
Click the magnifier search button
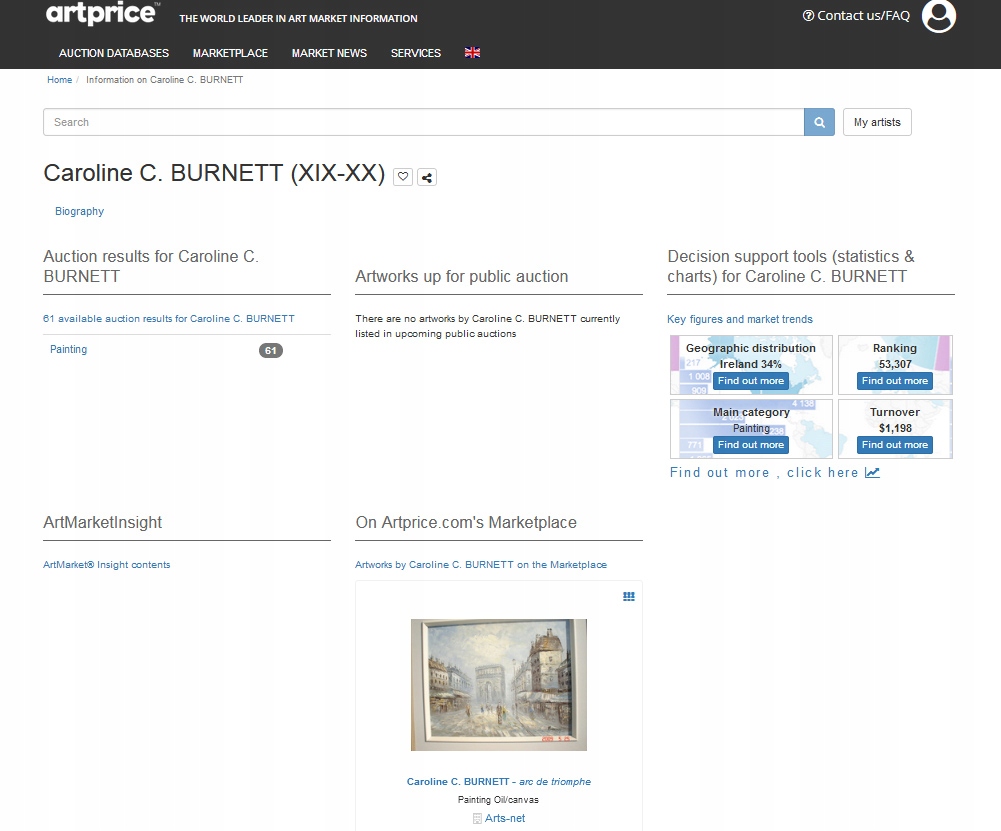819,122
